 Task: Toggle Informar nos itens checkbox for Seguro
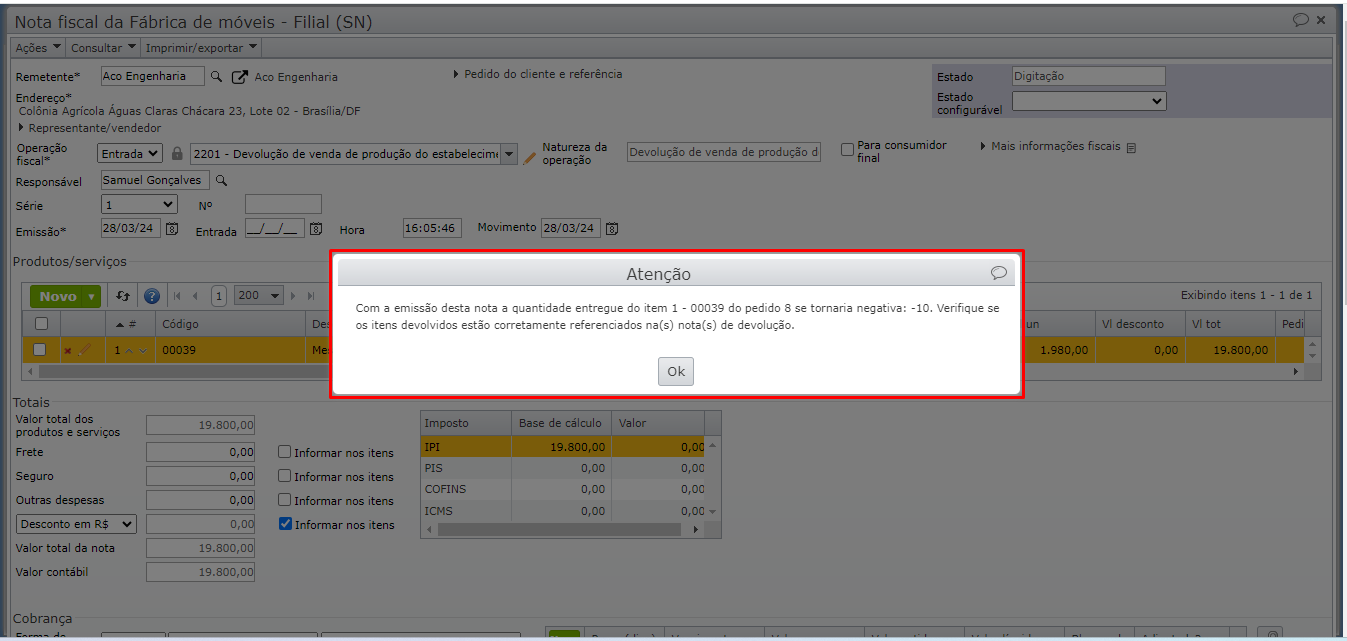[285, 476]
